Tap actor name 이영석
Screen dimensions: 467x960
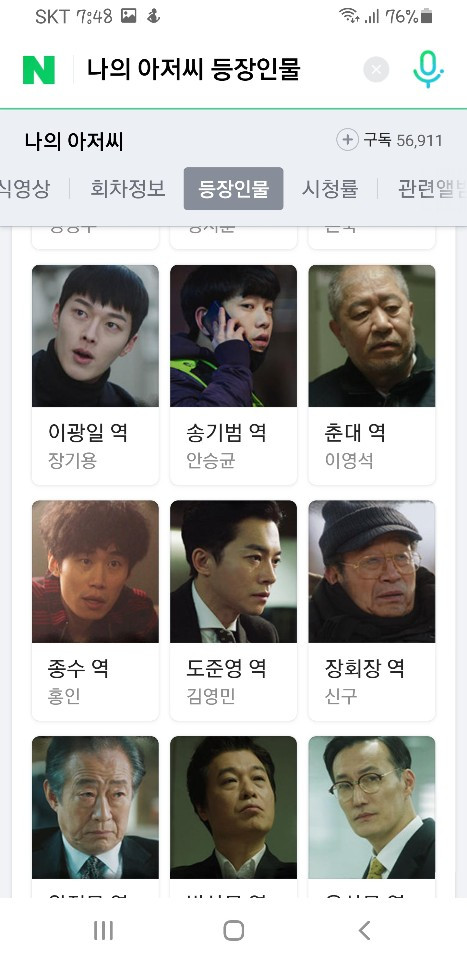tap(349, 460)
